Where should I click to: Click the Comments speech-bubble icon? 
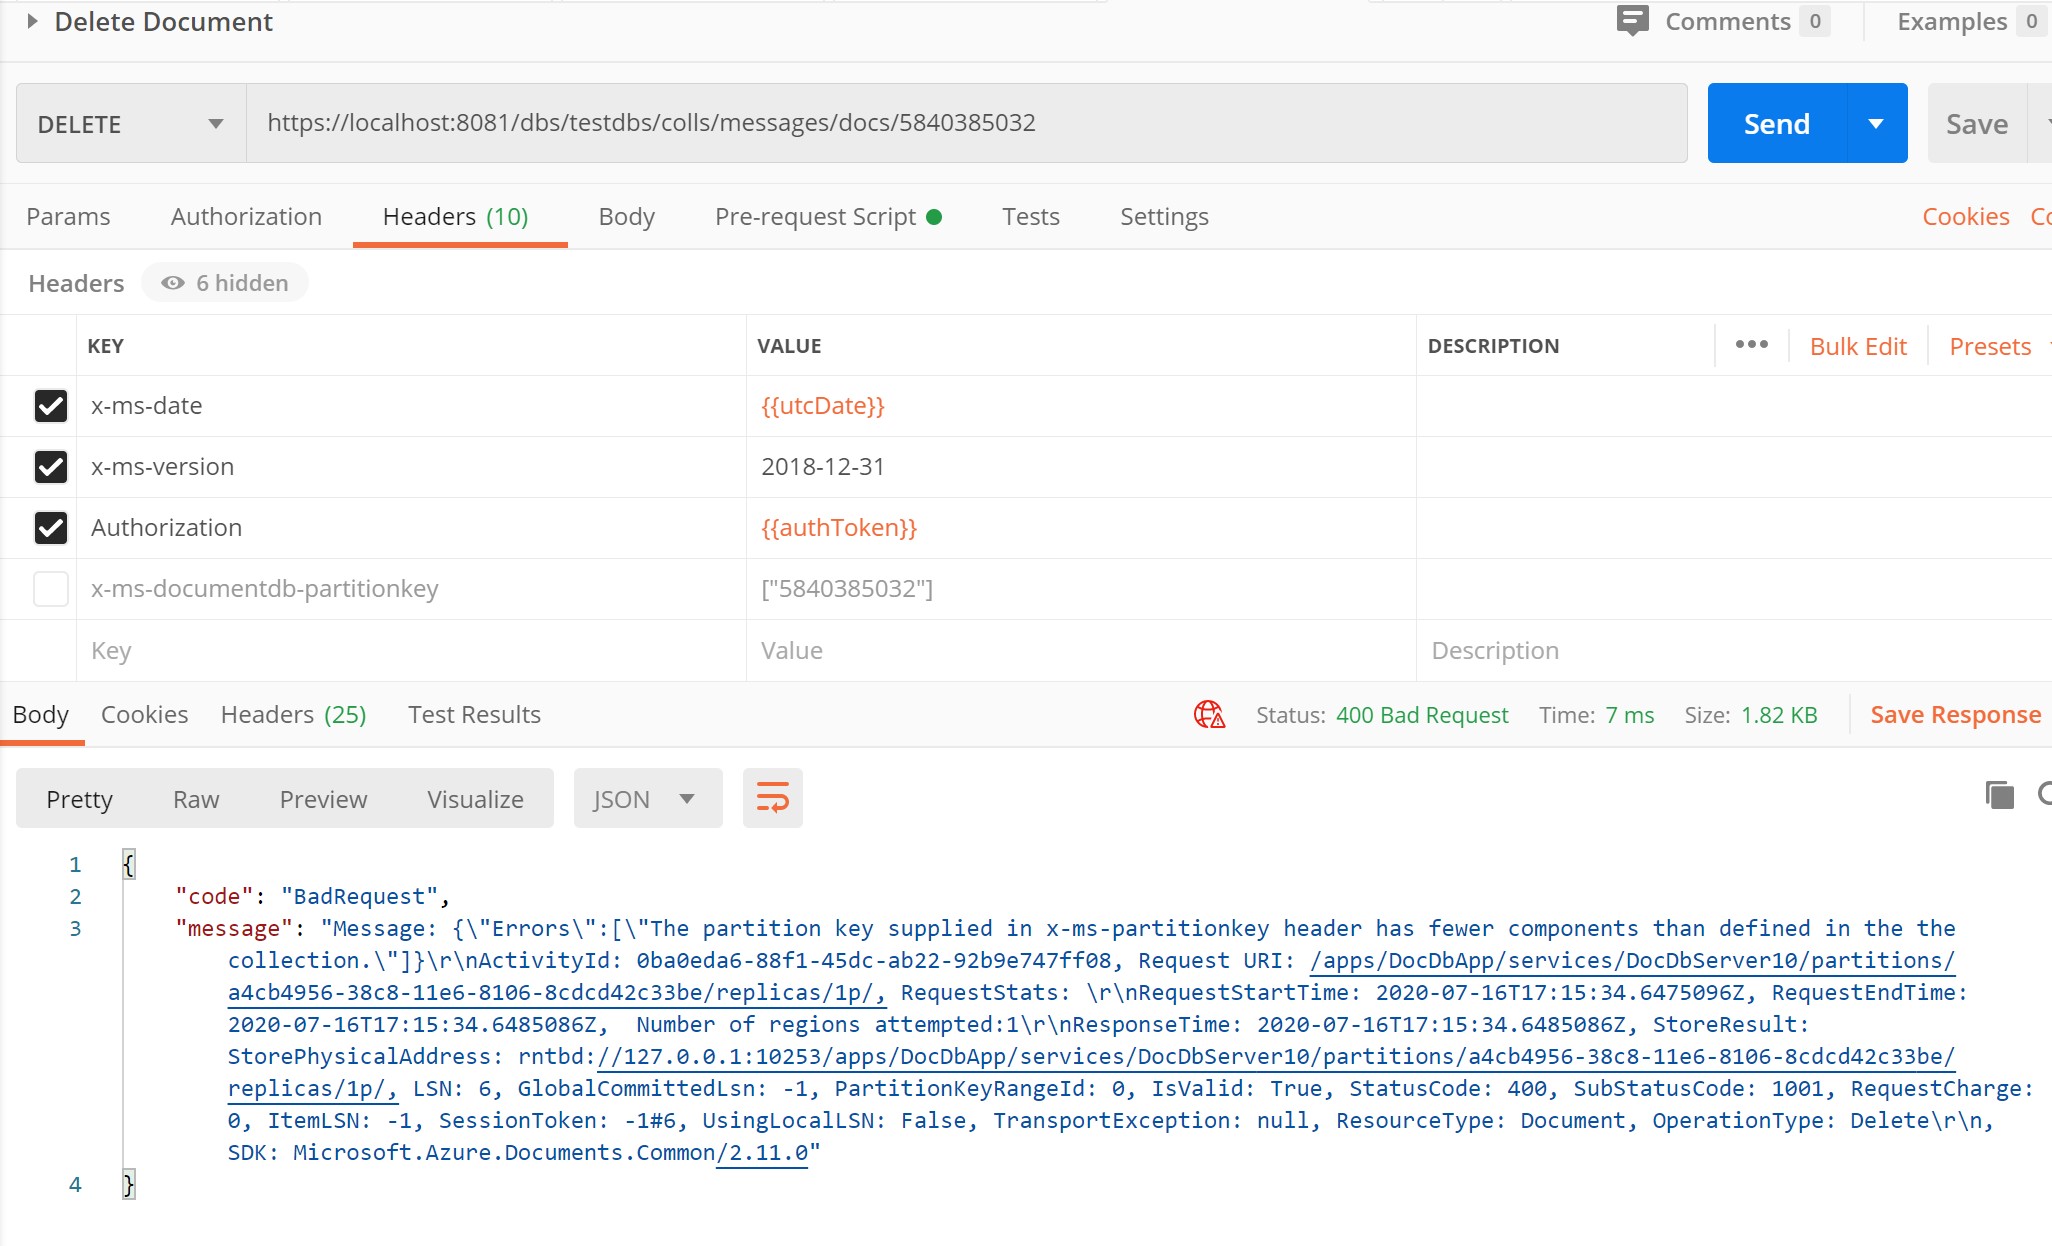coord(1633,21)
